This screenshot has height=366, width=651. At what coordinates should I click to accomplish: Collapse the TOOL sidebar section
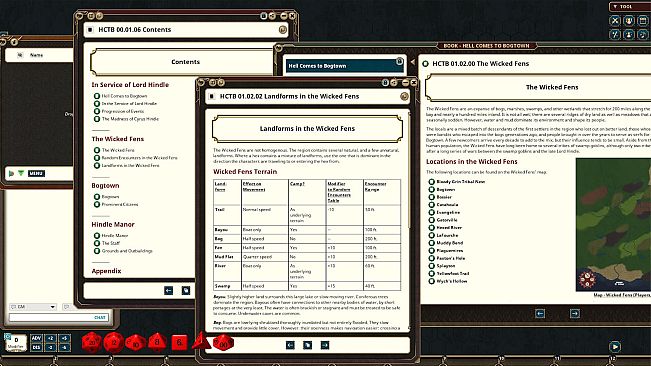tap(615, 6)
